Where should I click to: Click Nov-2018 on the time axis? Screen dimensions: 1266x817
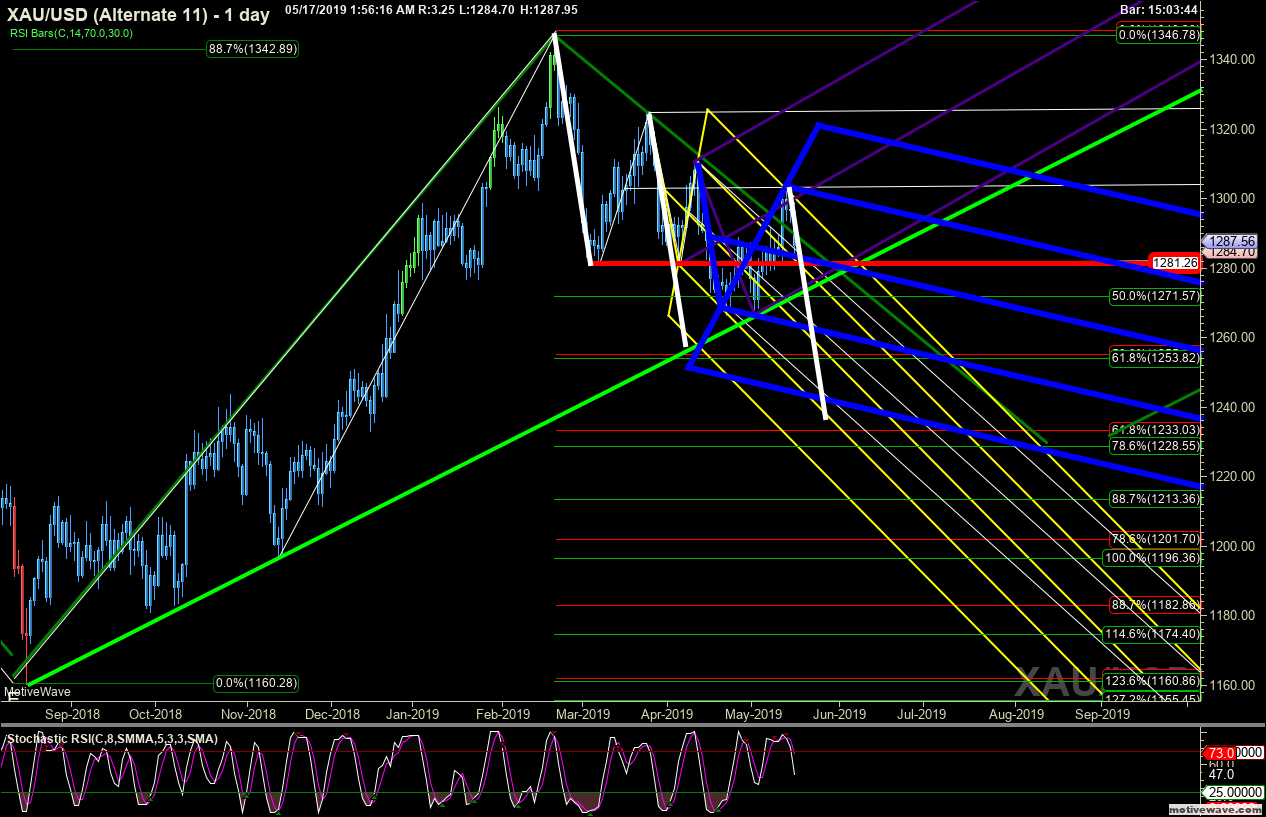click(248, 714)
